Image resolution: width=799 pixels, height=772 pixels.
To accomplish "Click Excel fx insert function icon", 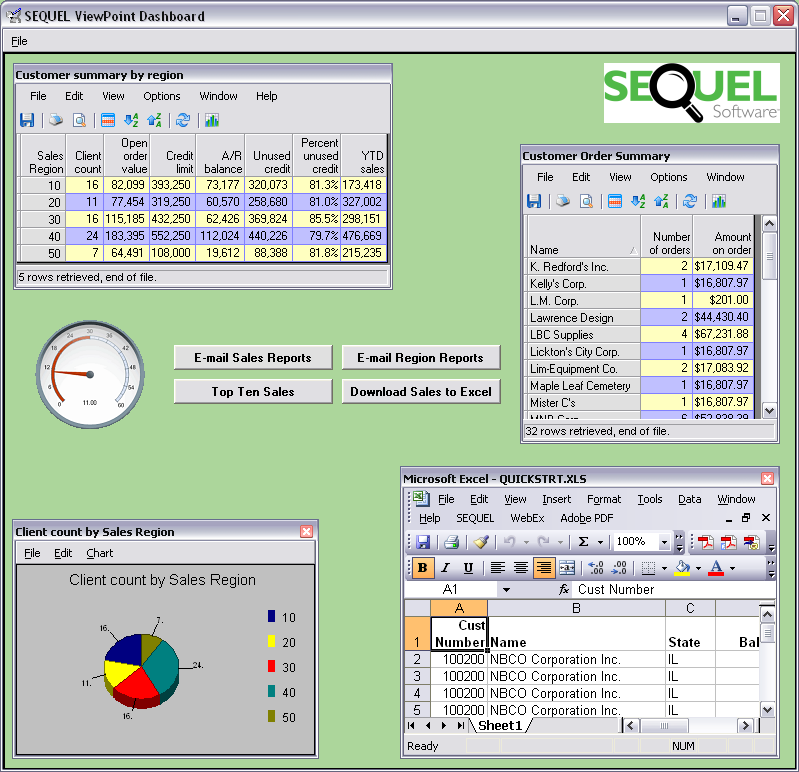I will [x=564, y=590].
